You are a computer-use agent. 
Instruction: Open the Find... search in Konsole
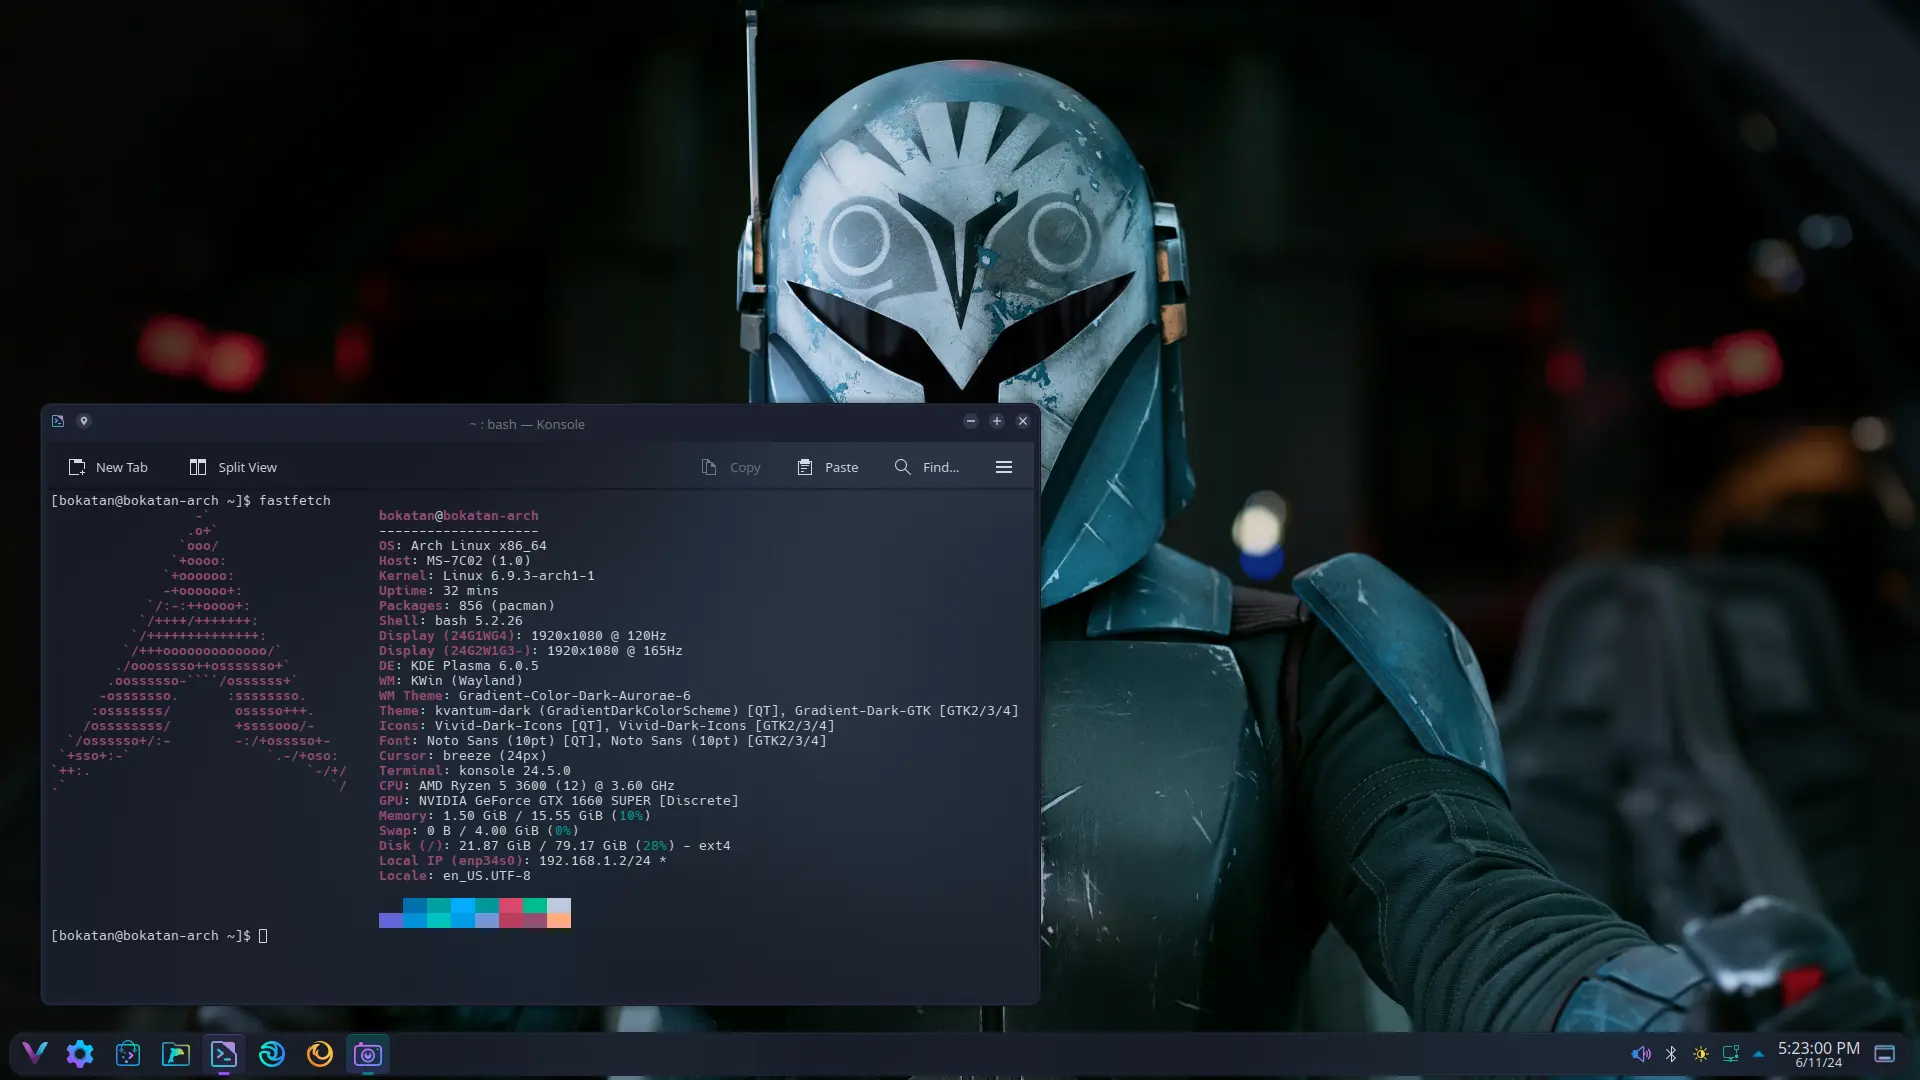click(x=927, y=467)
